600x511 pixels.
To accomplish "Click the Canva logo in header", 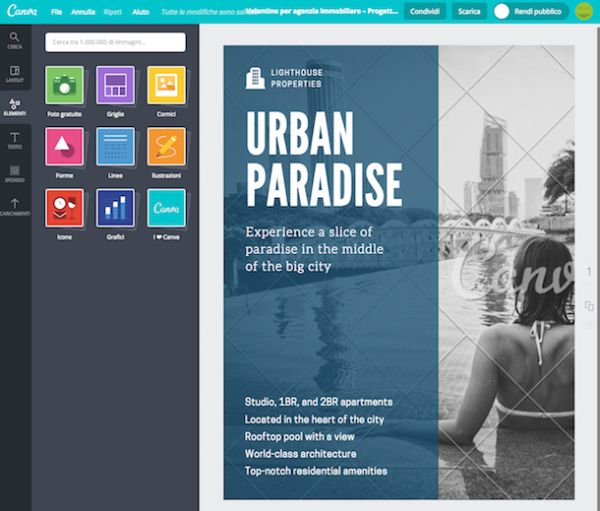I will click(x=22, y=11).
